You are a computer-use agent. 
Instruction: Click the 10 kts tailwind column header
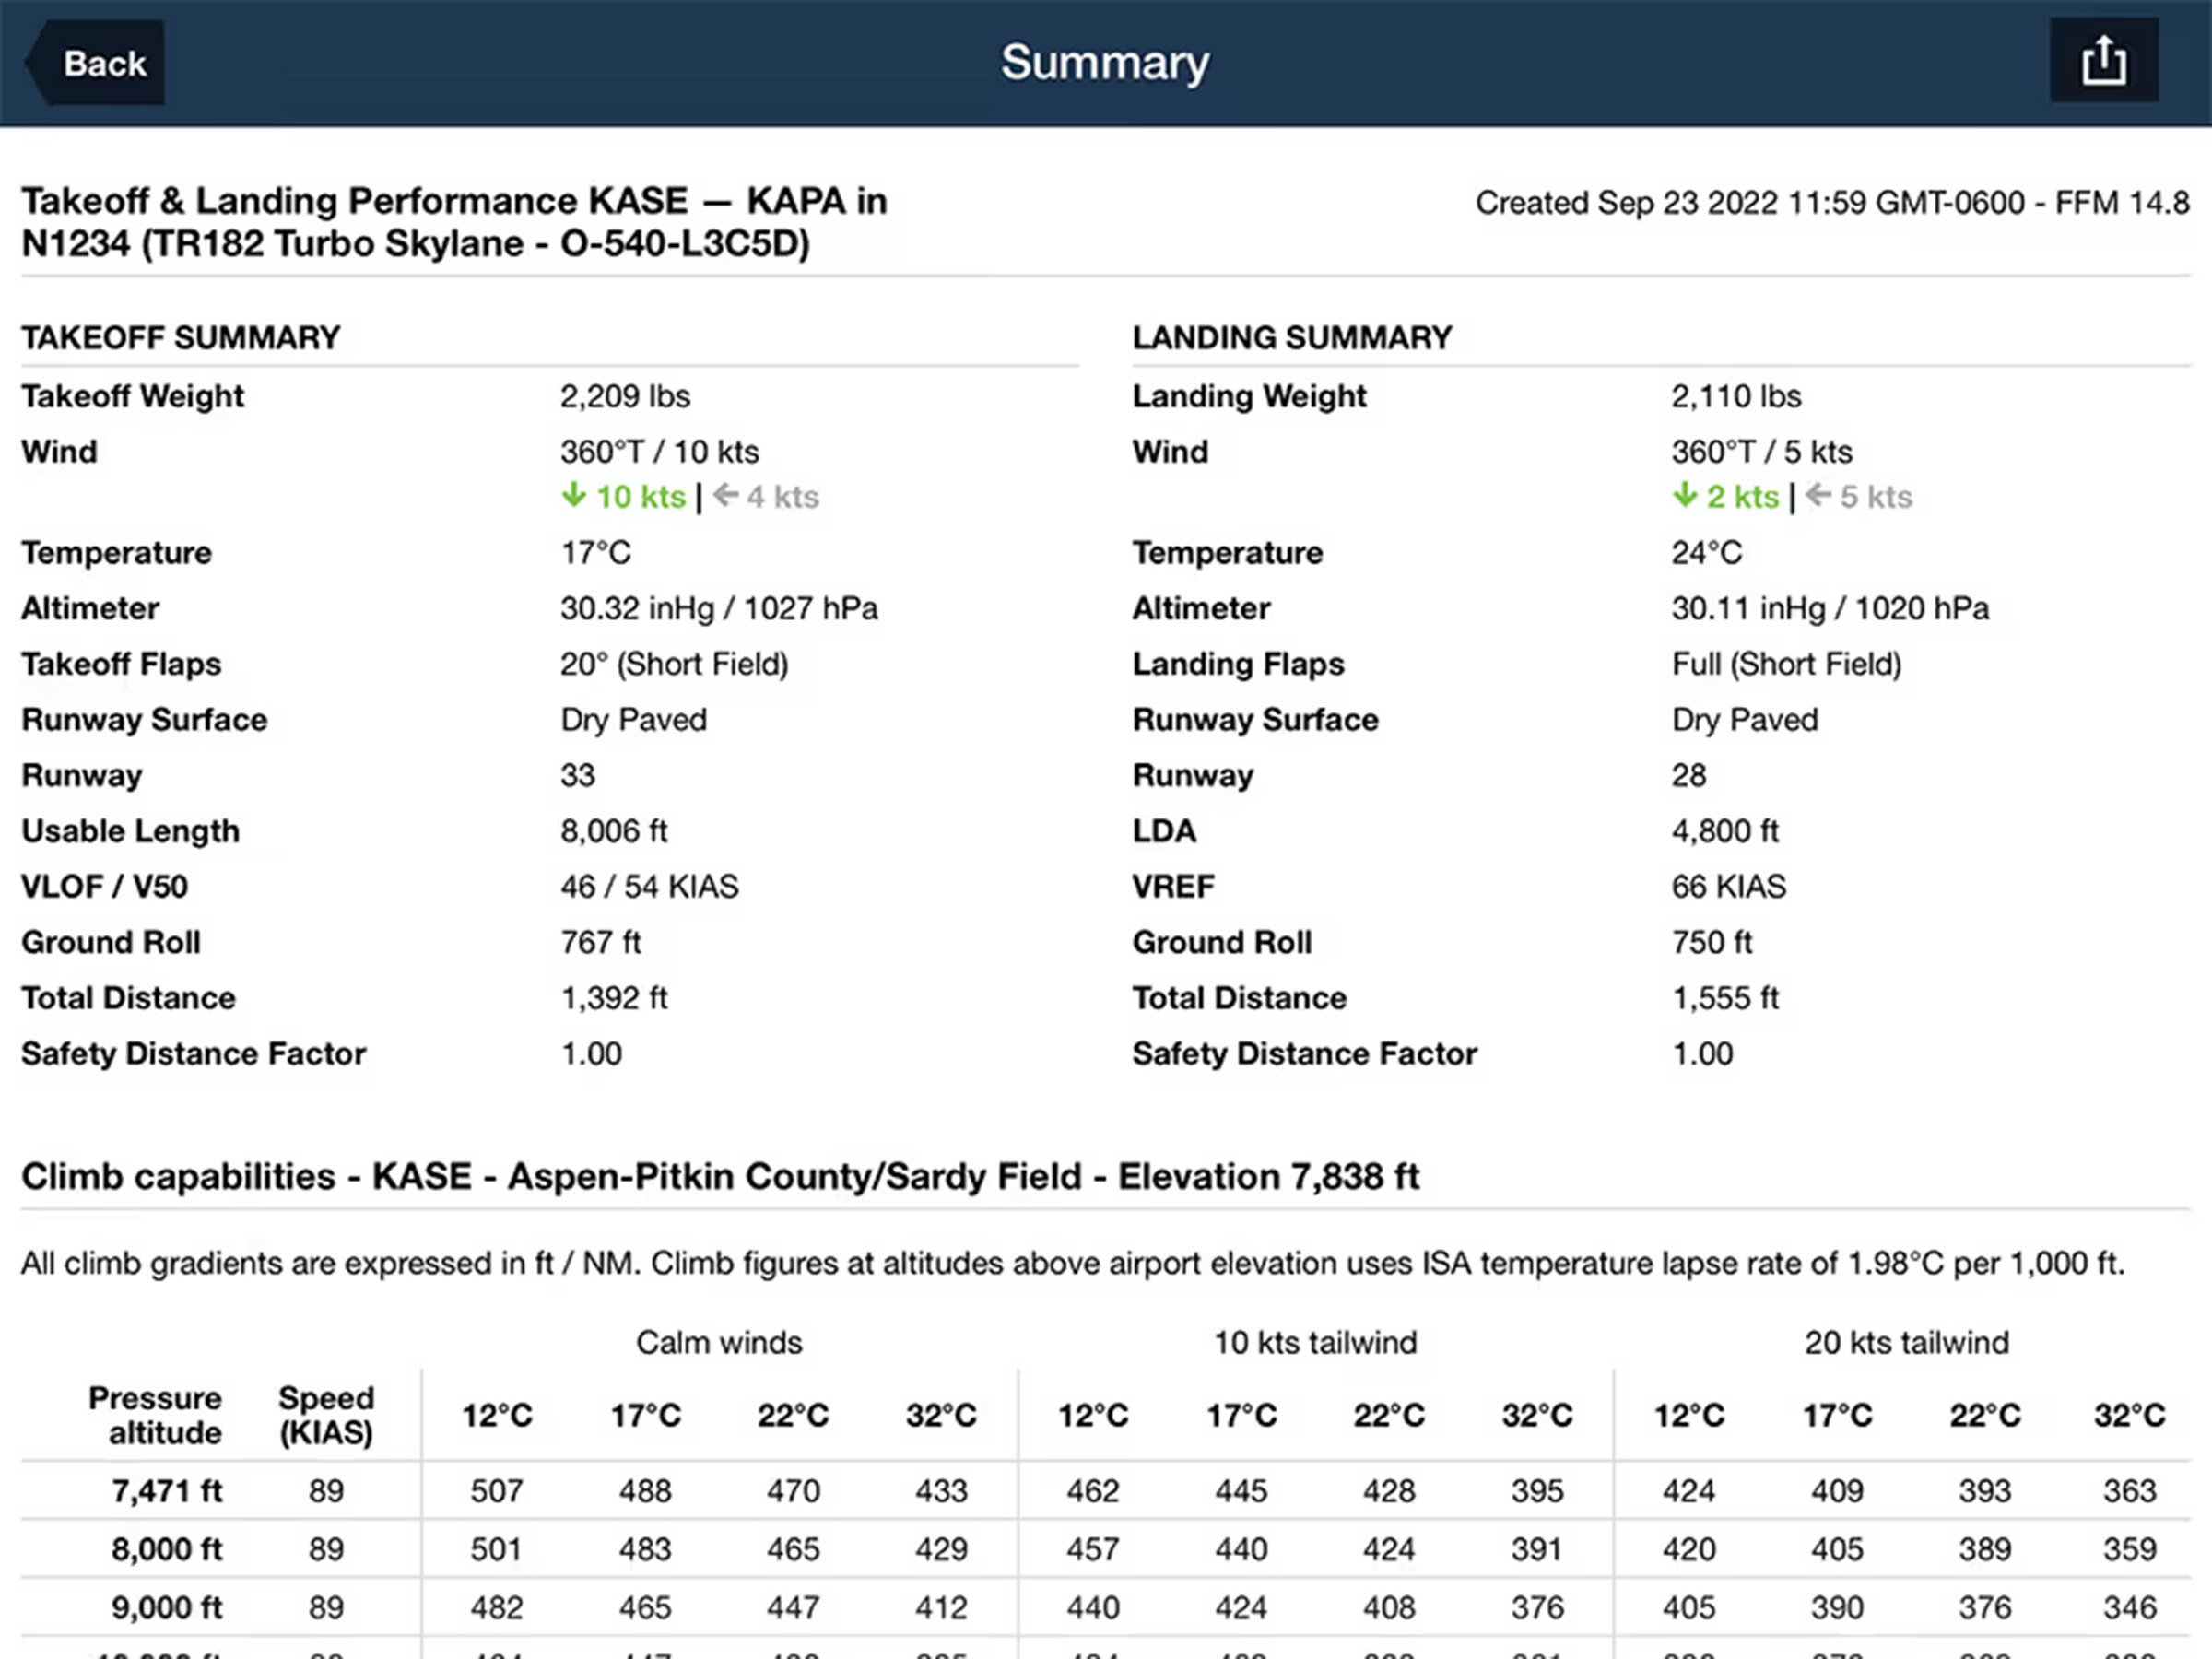[1315, 1342]
